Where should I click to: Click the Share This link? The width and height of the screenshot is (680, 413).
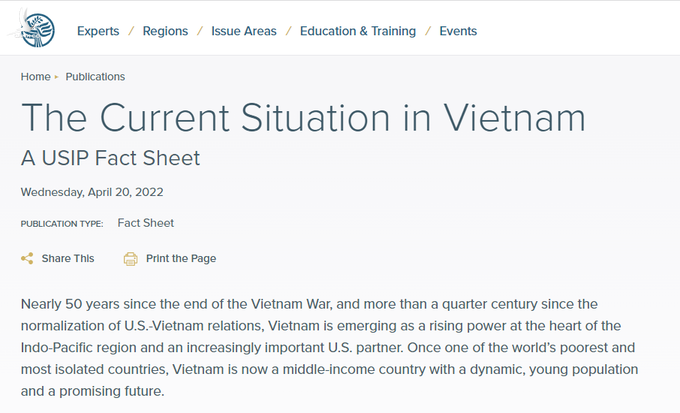[68, 259]
